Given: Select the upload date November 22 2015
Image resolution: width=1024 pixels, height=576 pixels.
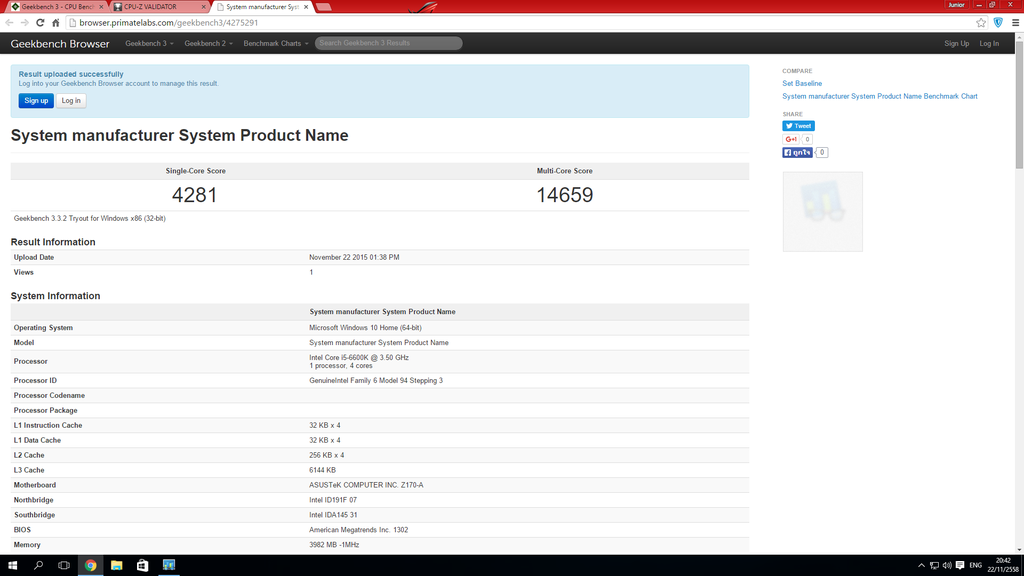Looking at the screenshot, I should pos(354,257).
